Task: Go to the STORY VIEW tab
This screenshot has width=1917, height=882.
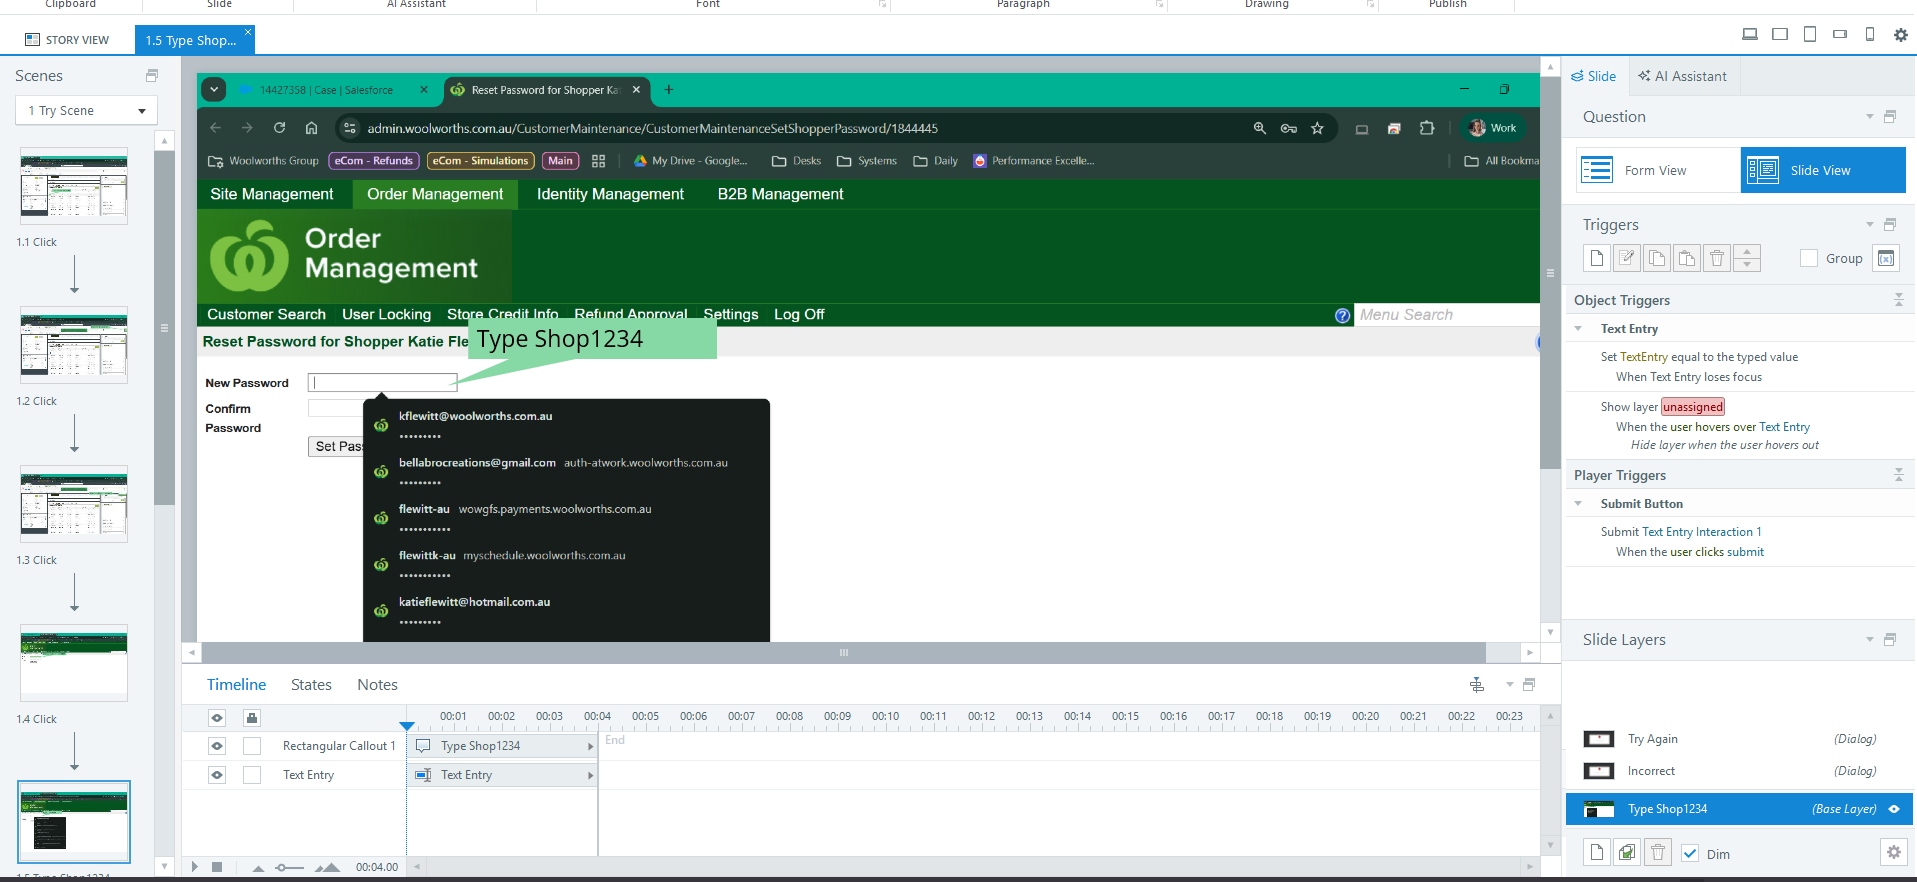Action: pos(67,40)
